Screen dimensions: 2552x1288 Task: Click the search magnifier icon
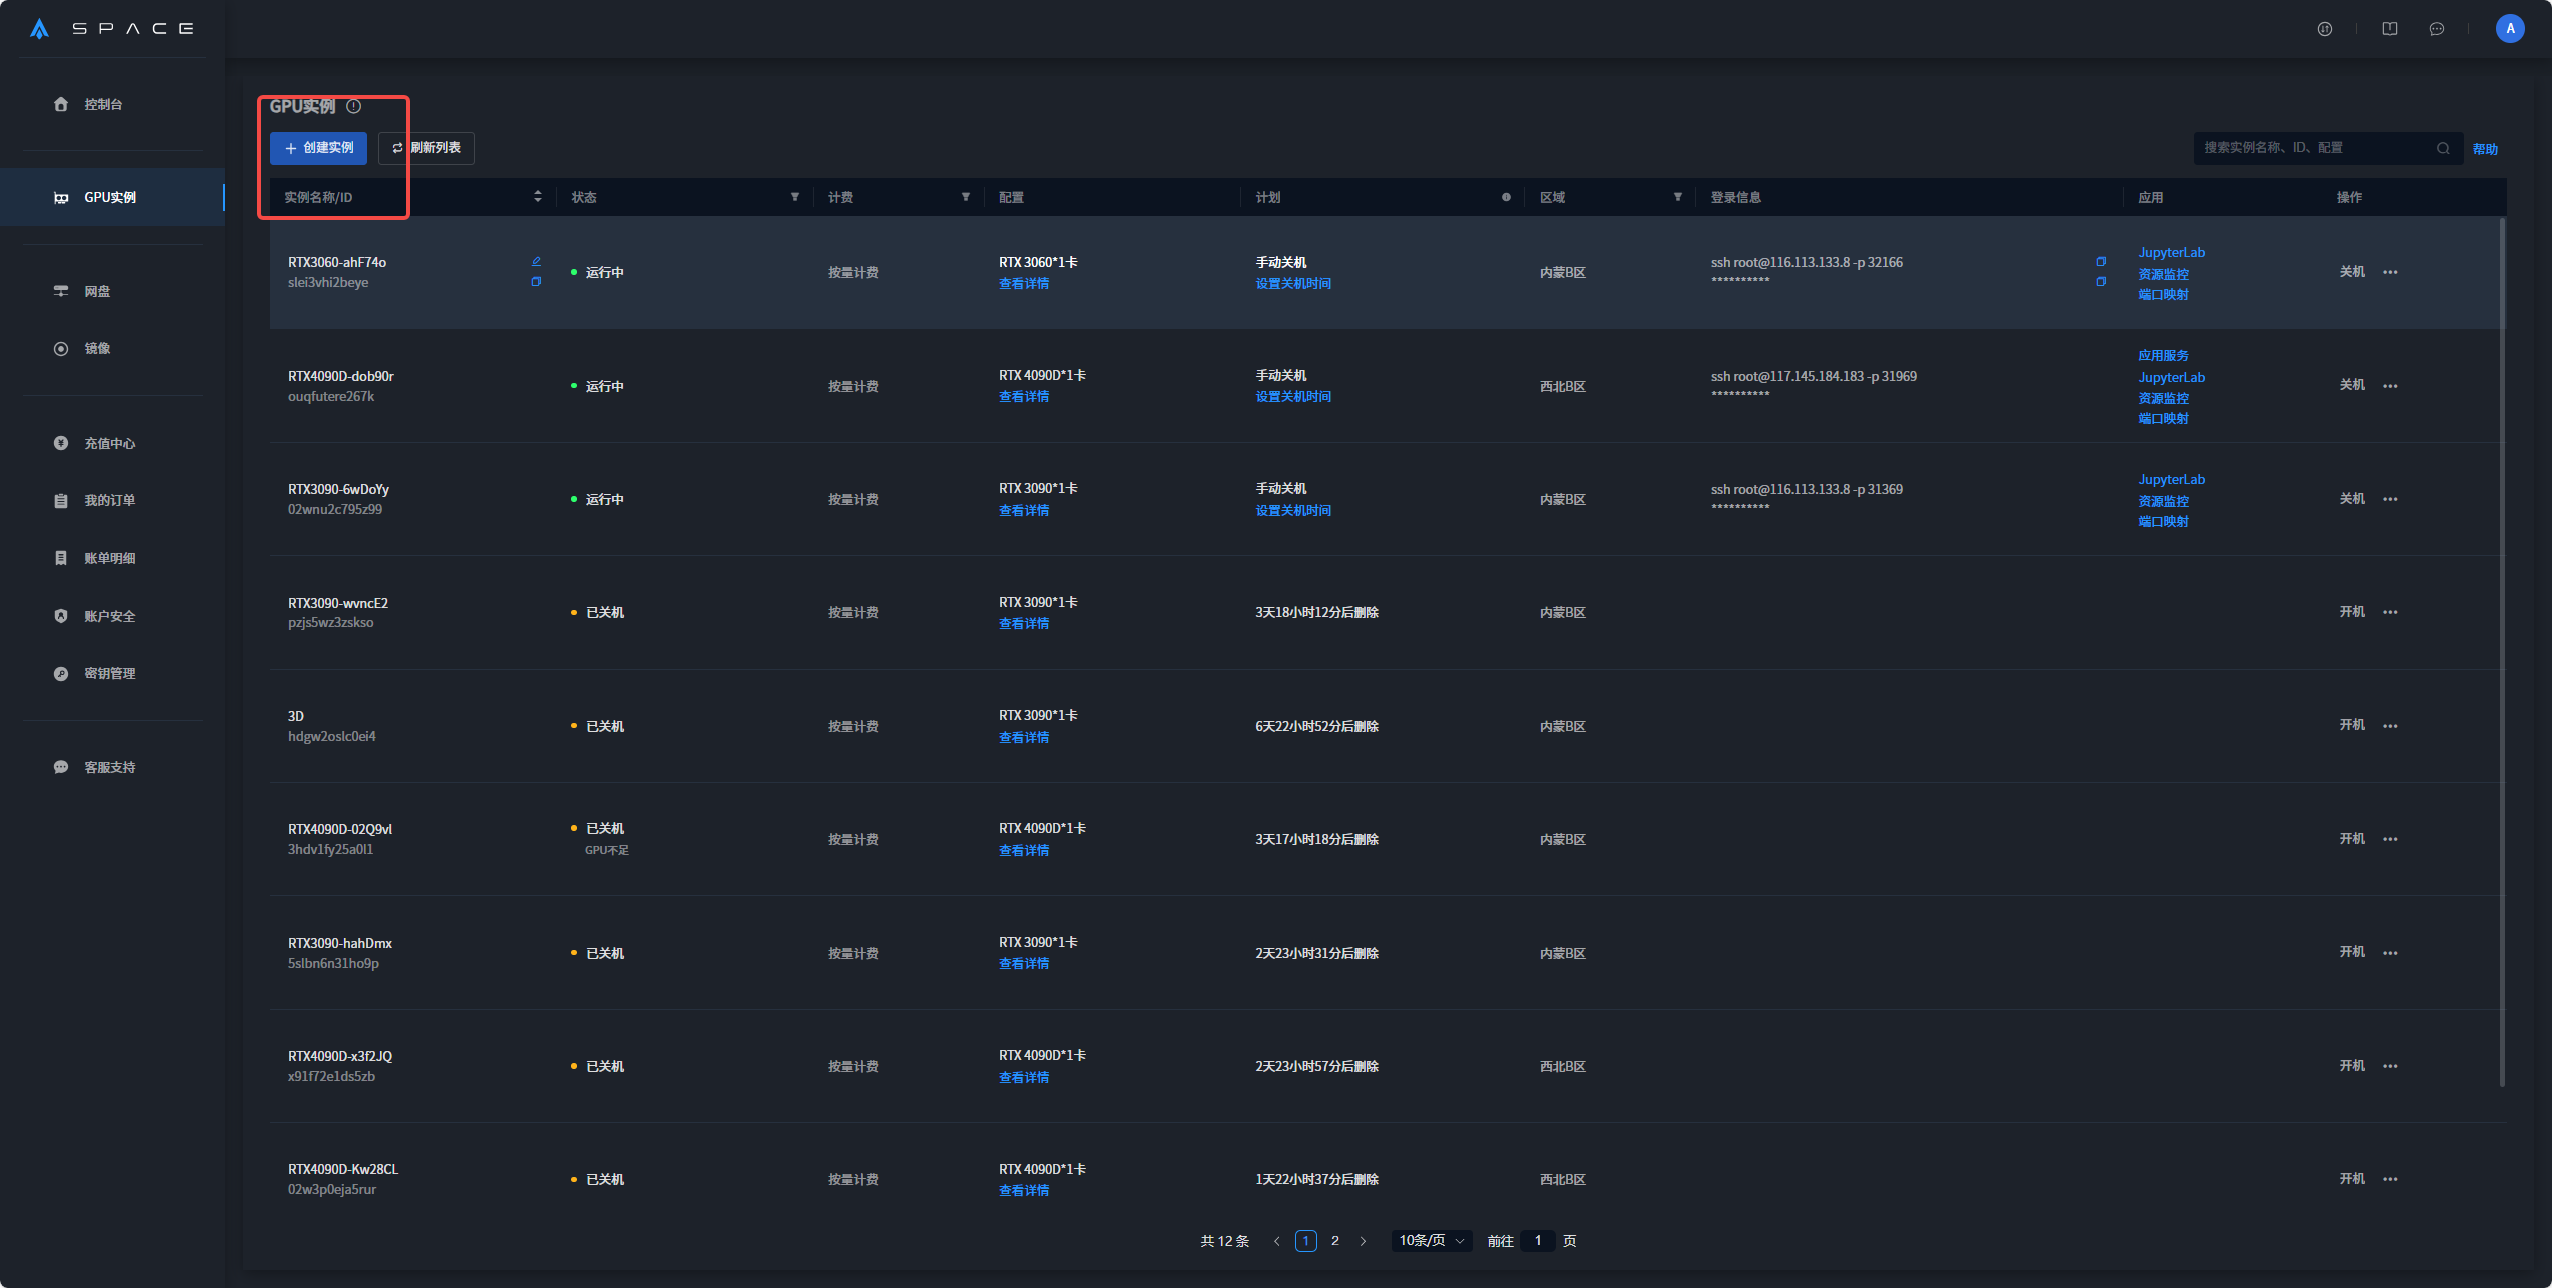pos(2442,148)
